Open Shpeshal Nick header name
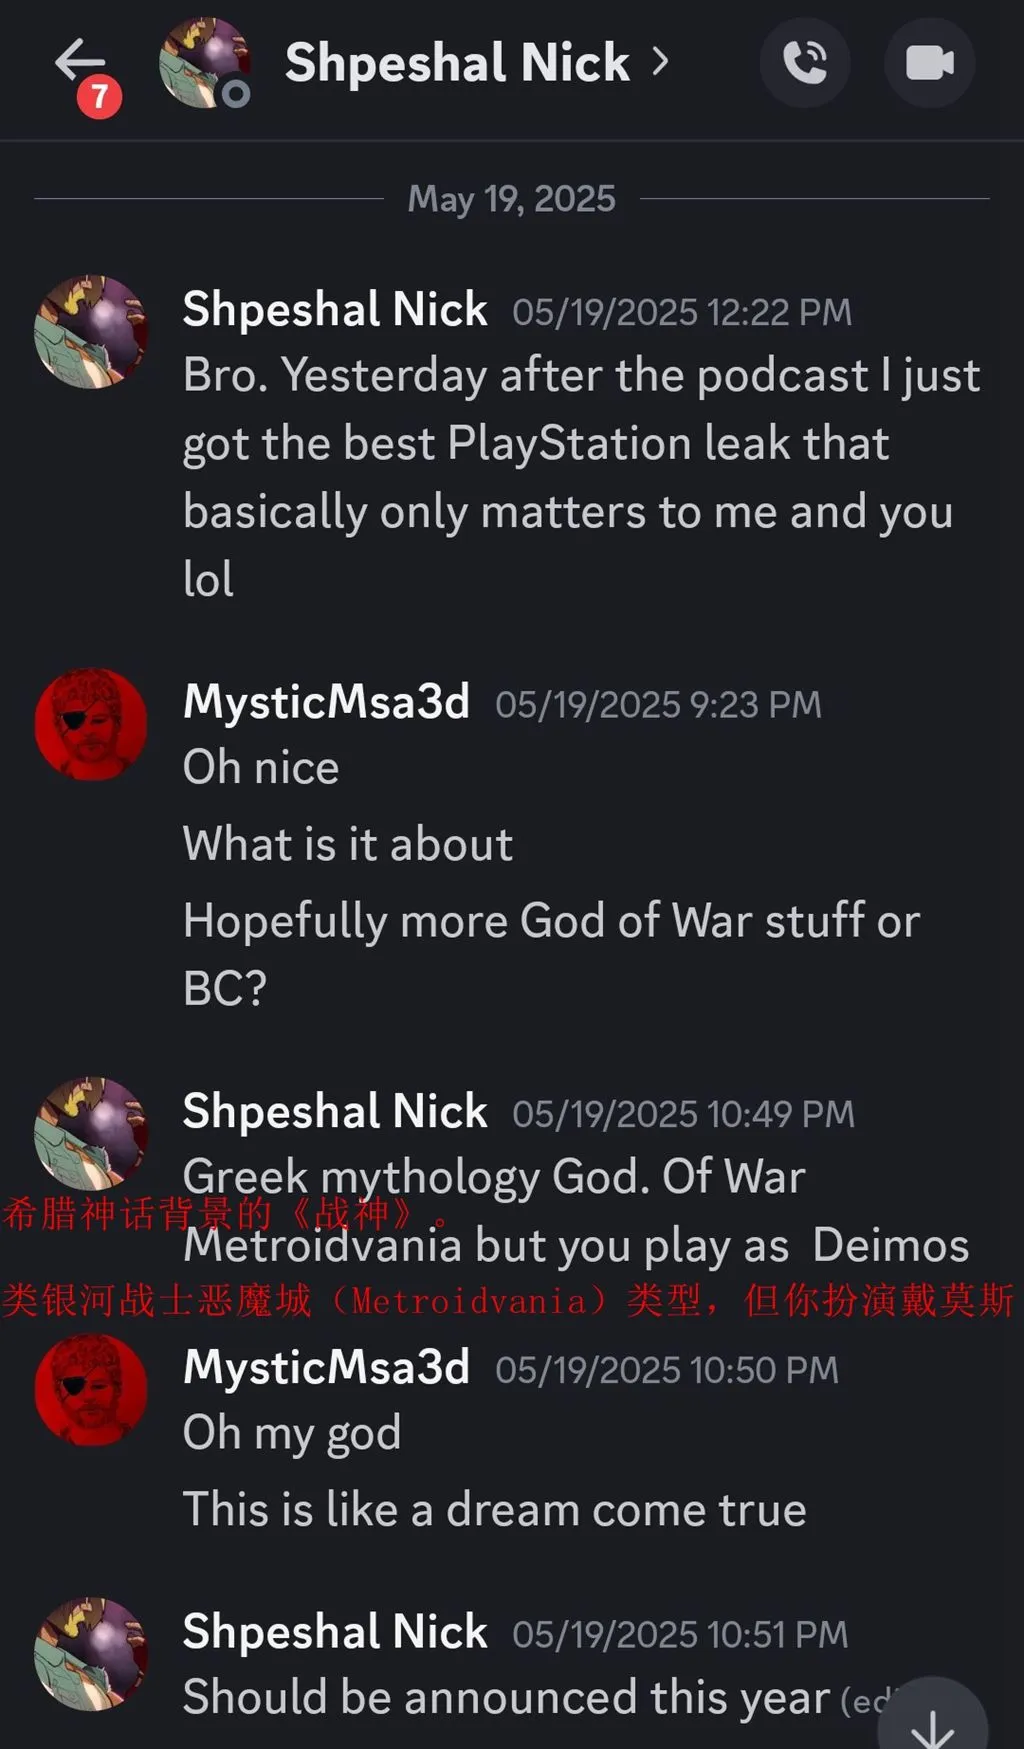This screenshot has width=1024, height=1749. 457,62
